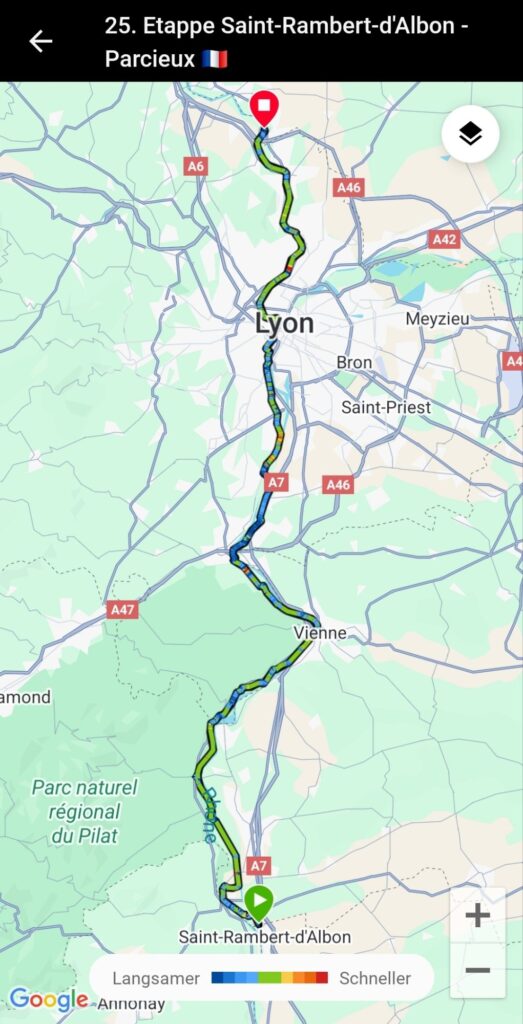Tap the Saint-Priest map label

click(386, 408)
